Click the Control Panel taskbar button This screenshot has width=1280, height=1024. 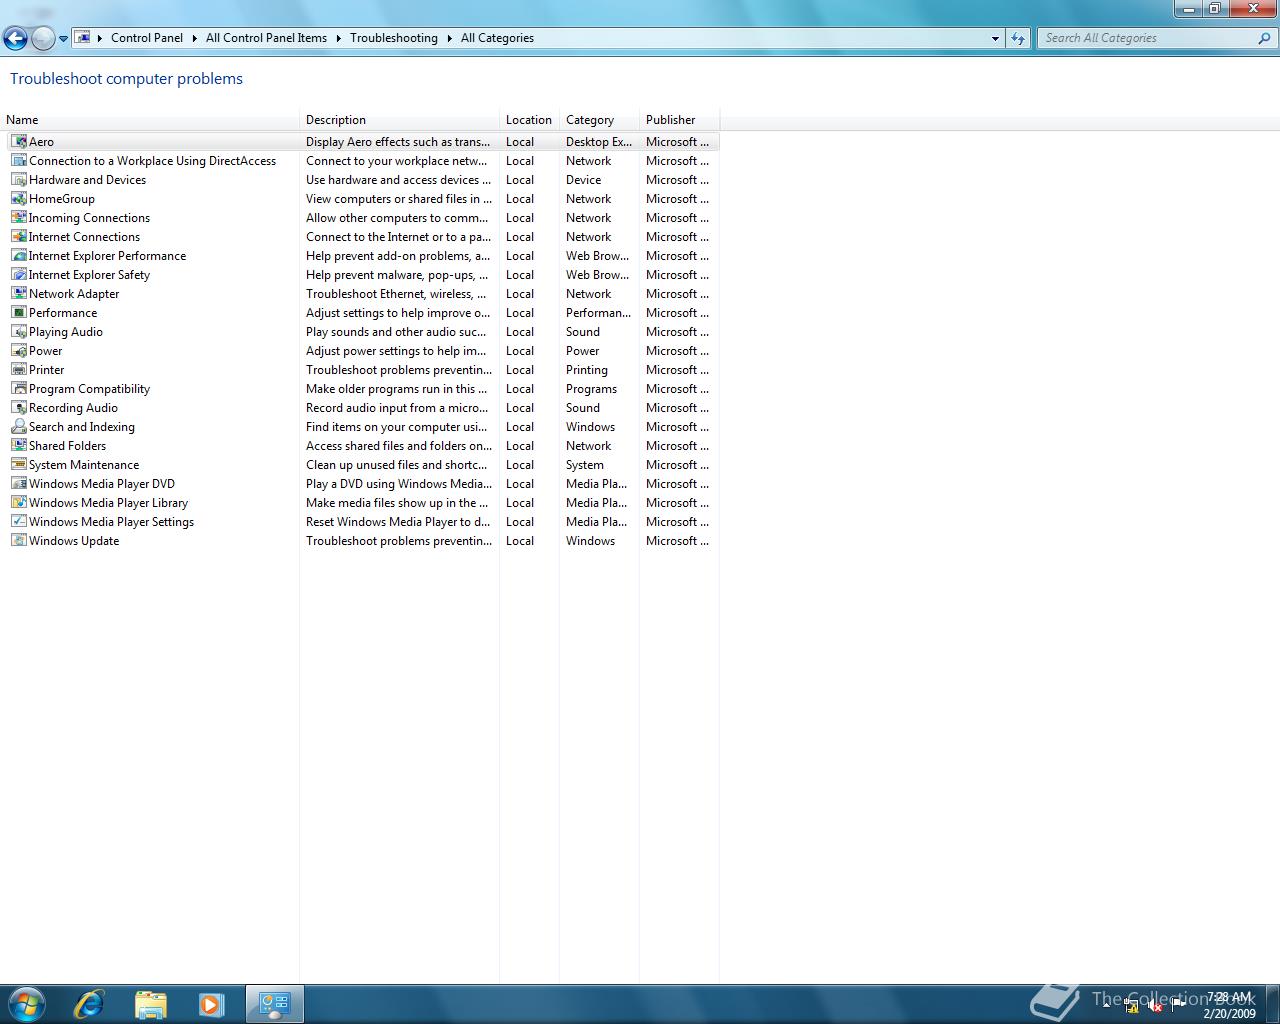coord(274,1004)
